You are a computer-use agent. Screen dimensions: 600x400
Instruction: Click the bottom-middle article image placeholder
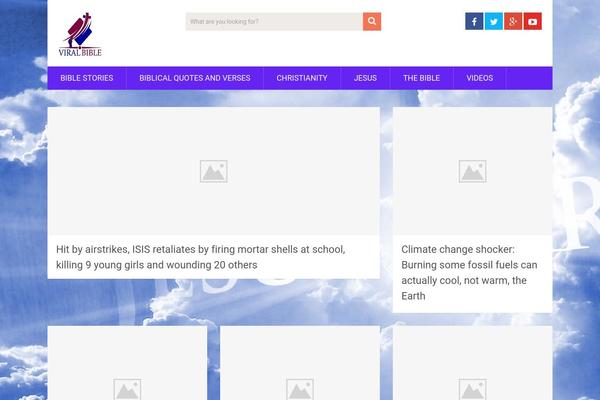point(300,363)
